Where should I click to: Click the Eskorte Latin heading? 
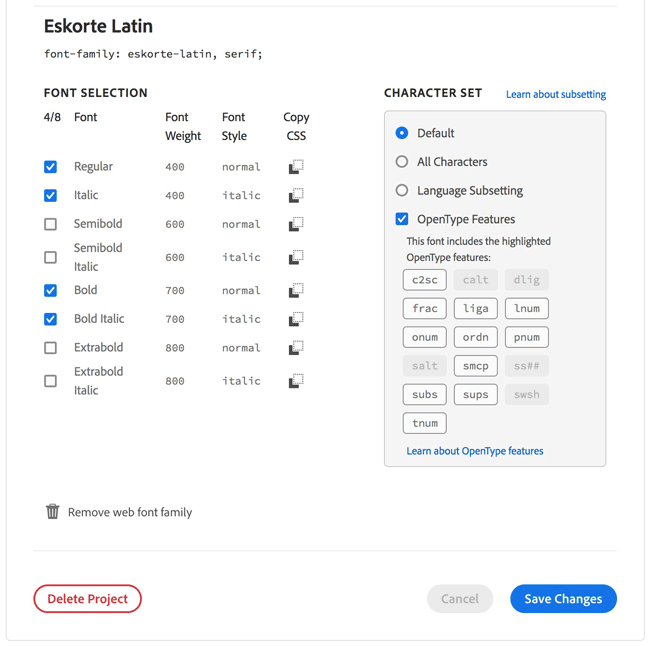[x=98, y=26]
